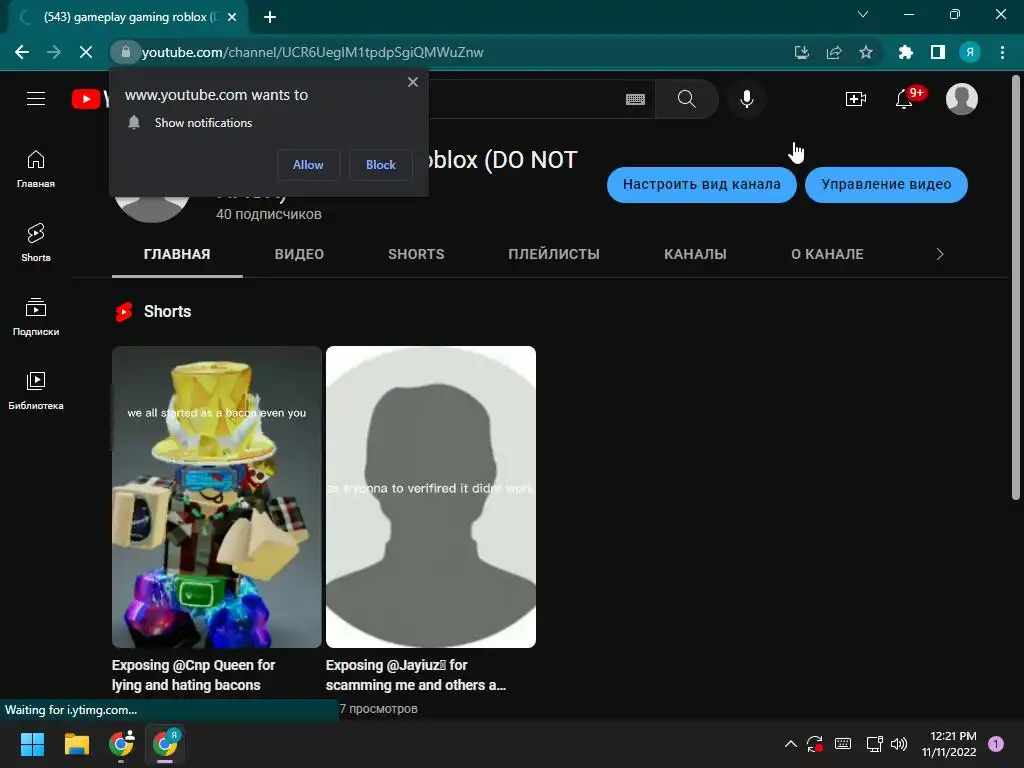
Task: Click the search magnifier button
Action: (686, 99)
